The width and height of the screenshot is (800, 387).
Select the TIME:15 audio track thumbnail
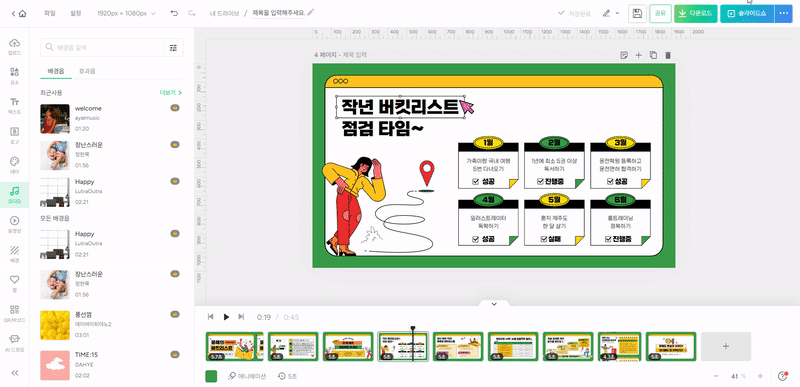coord(55,365)
